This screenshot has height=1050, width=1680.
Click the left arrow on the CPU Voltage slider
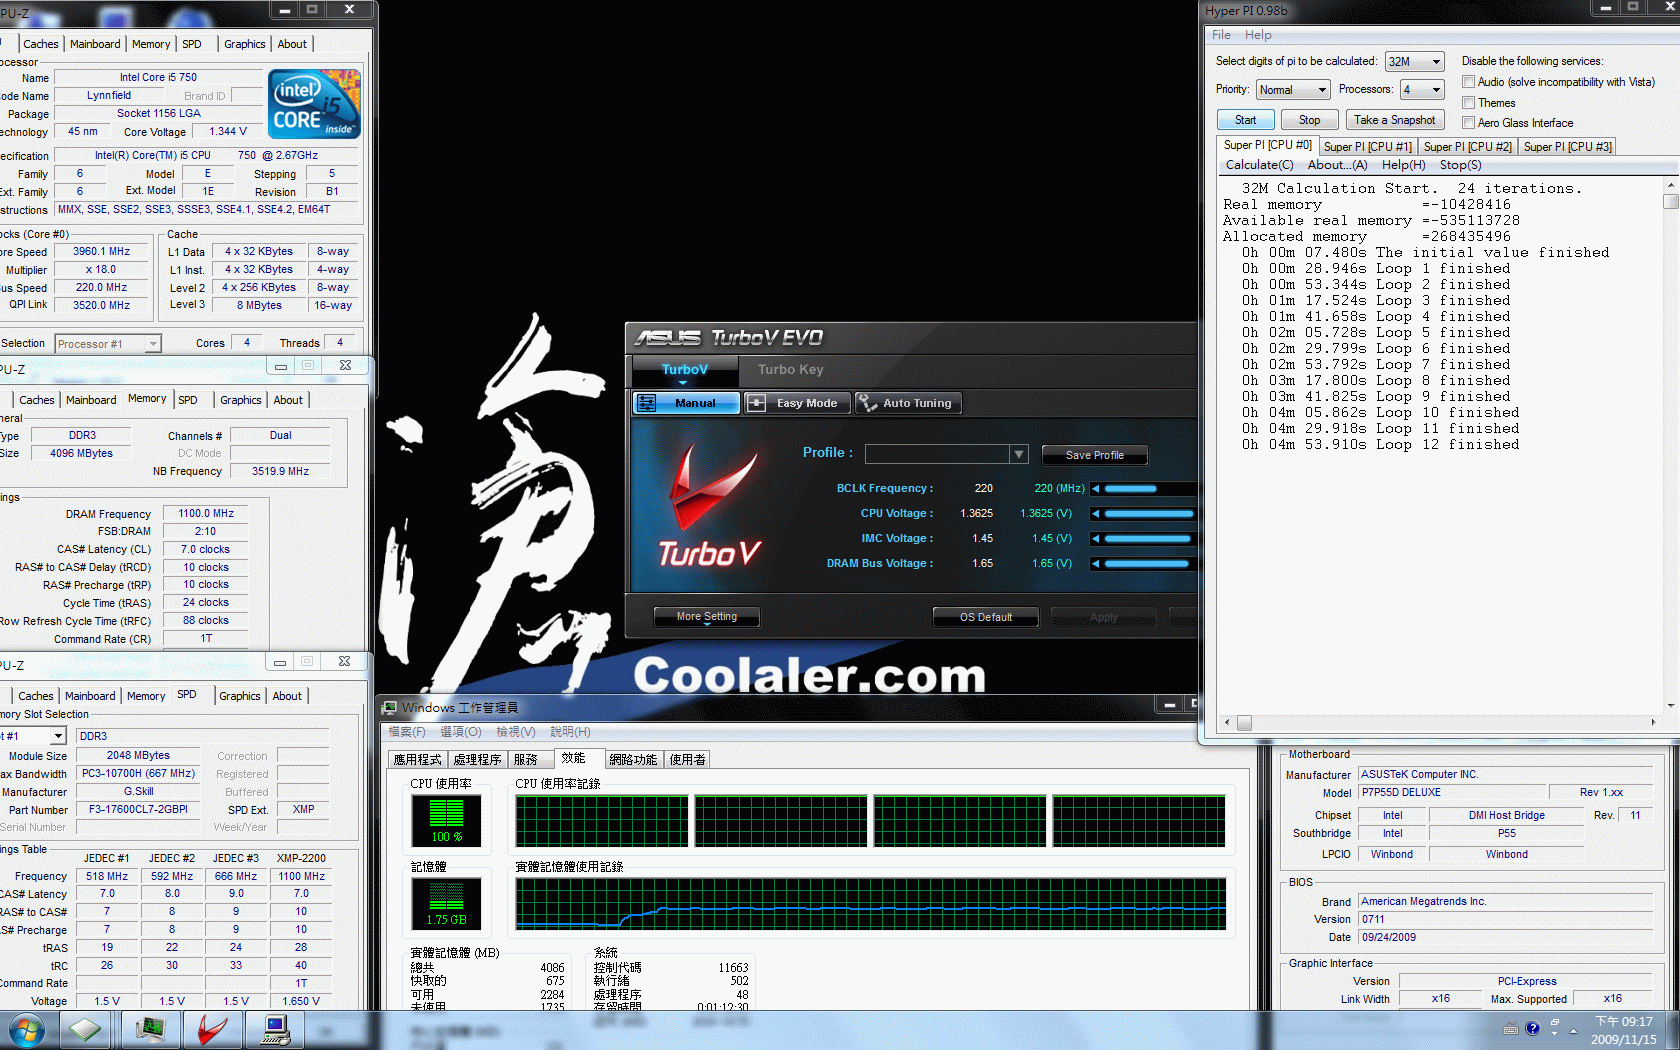1096,514
